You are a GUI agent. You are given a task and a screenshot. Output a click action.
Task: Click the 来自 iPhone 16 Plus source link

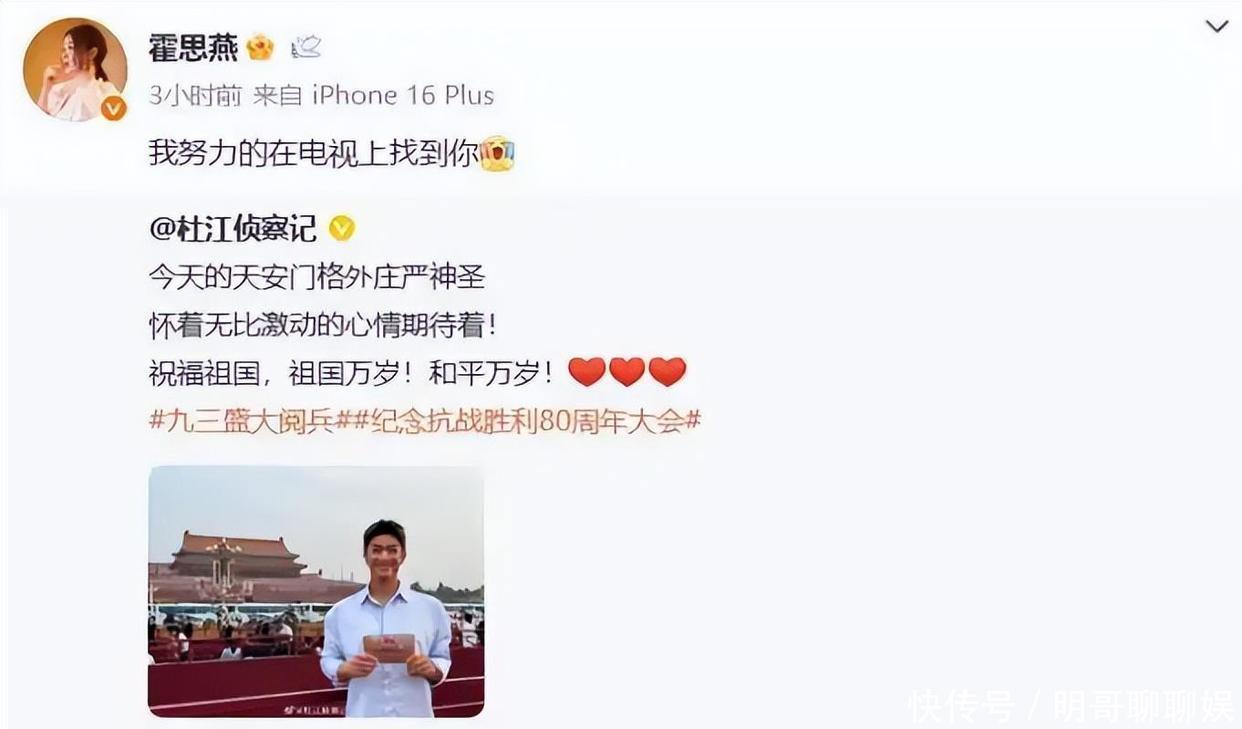click(374, 95)
